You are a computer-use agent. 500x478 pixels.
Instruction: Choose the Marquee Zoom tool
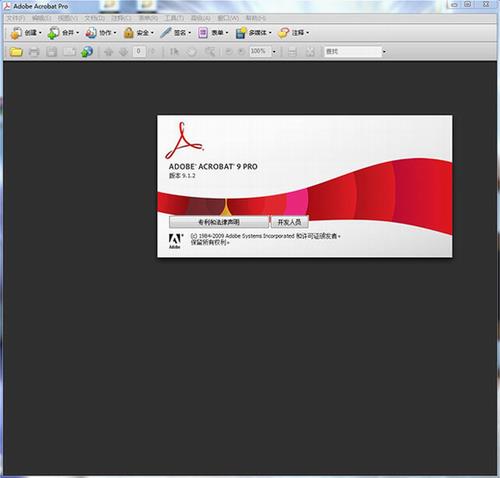coord(210,52)
